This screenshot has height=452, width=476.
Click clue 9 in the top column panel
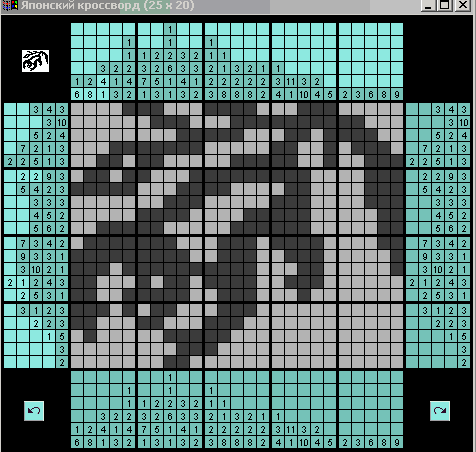(397, 95)
